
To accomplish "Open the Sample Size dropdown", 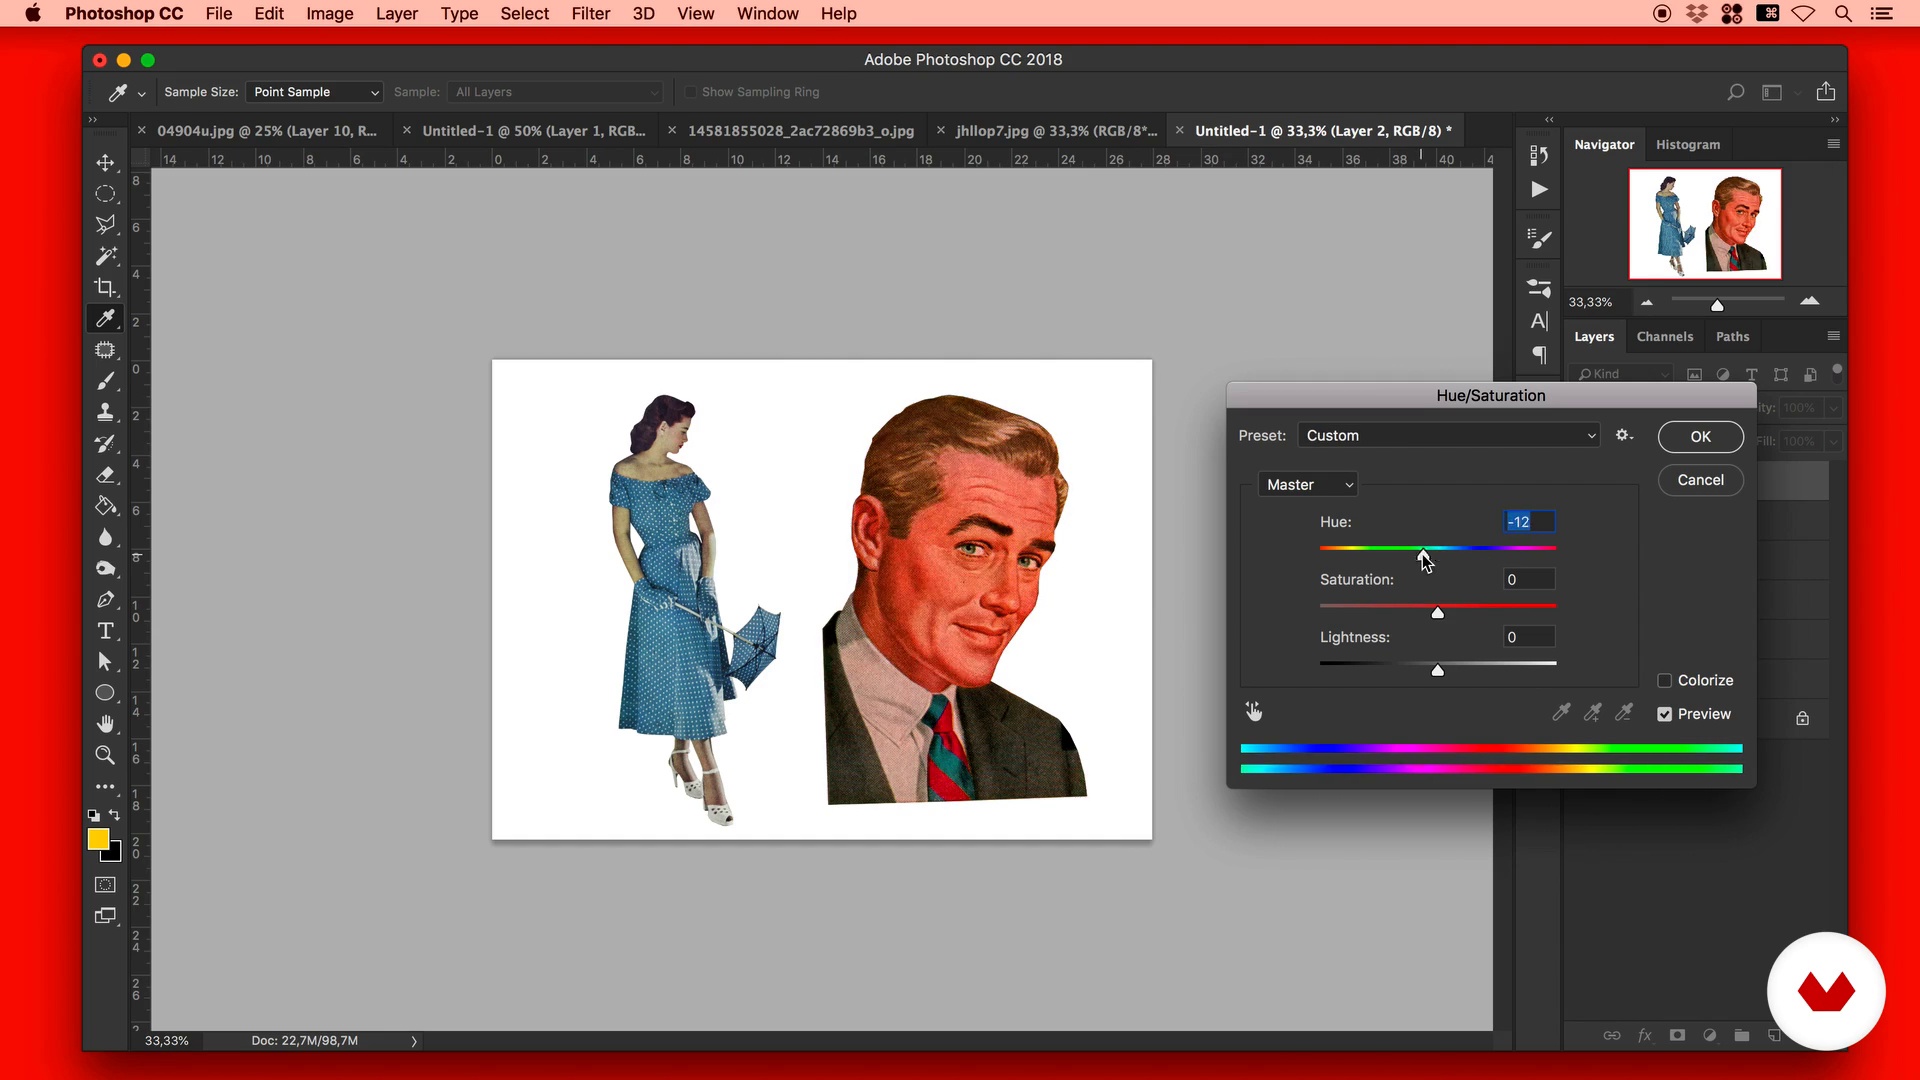I will pyautogui.click(x=314, y=92).
